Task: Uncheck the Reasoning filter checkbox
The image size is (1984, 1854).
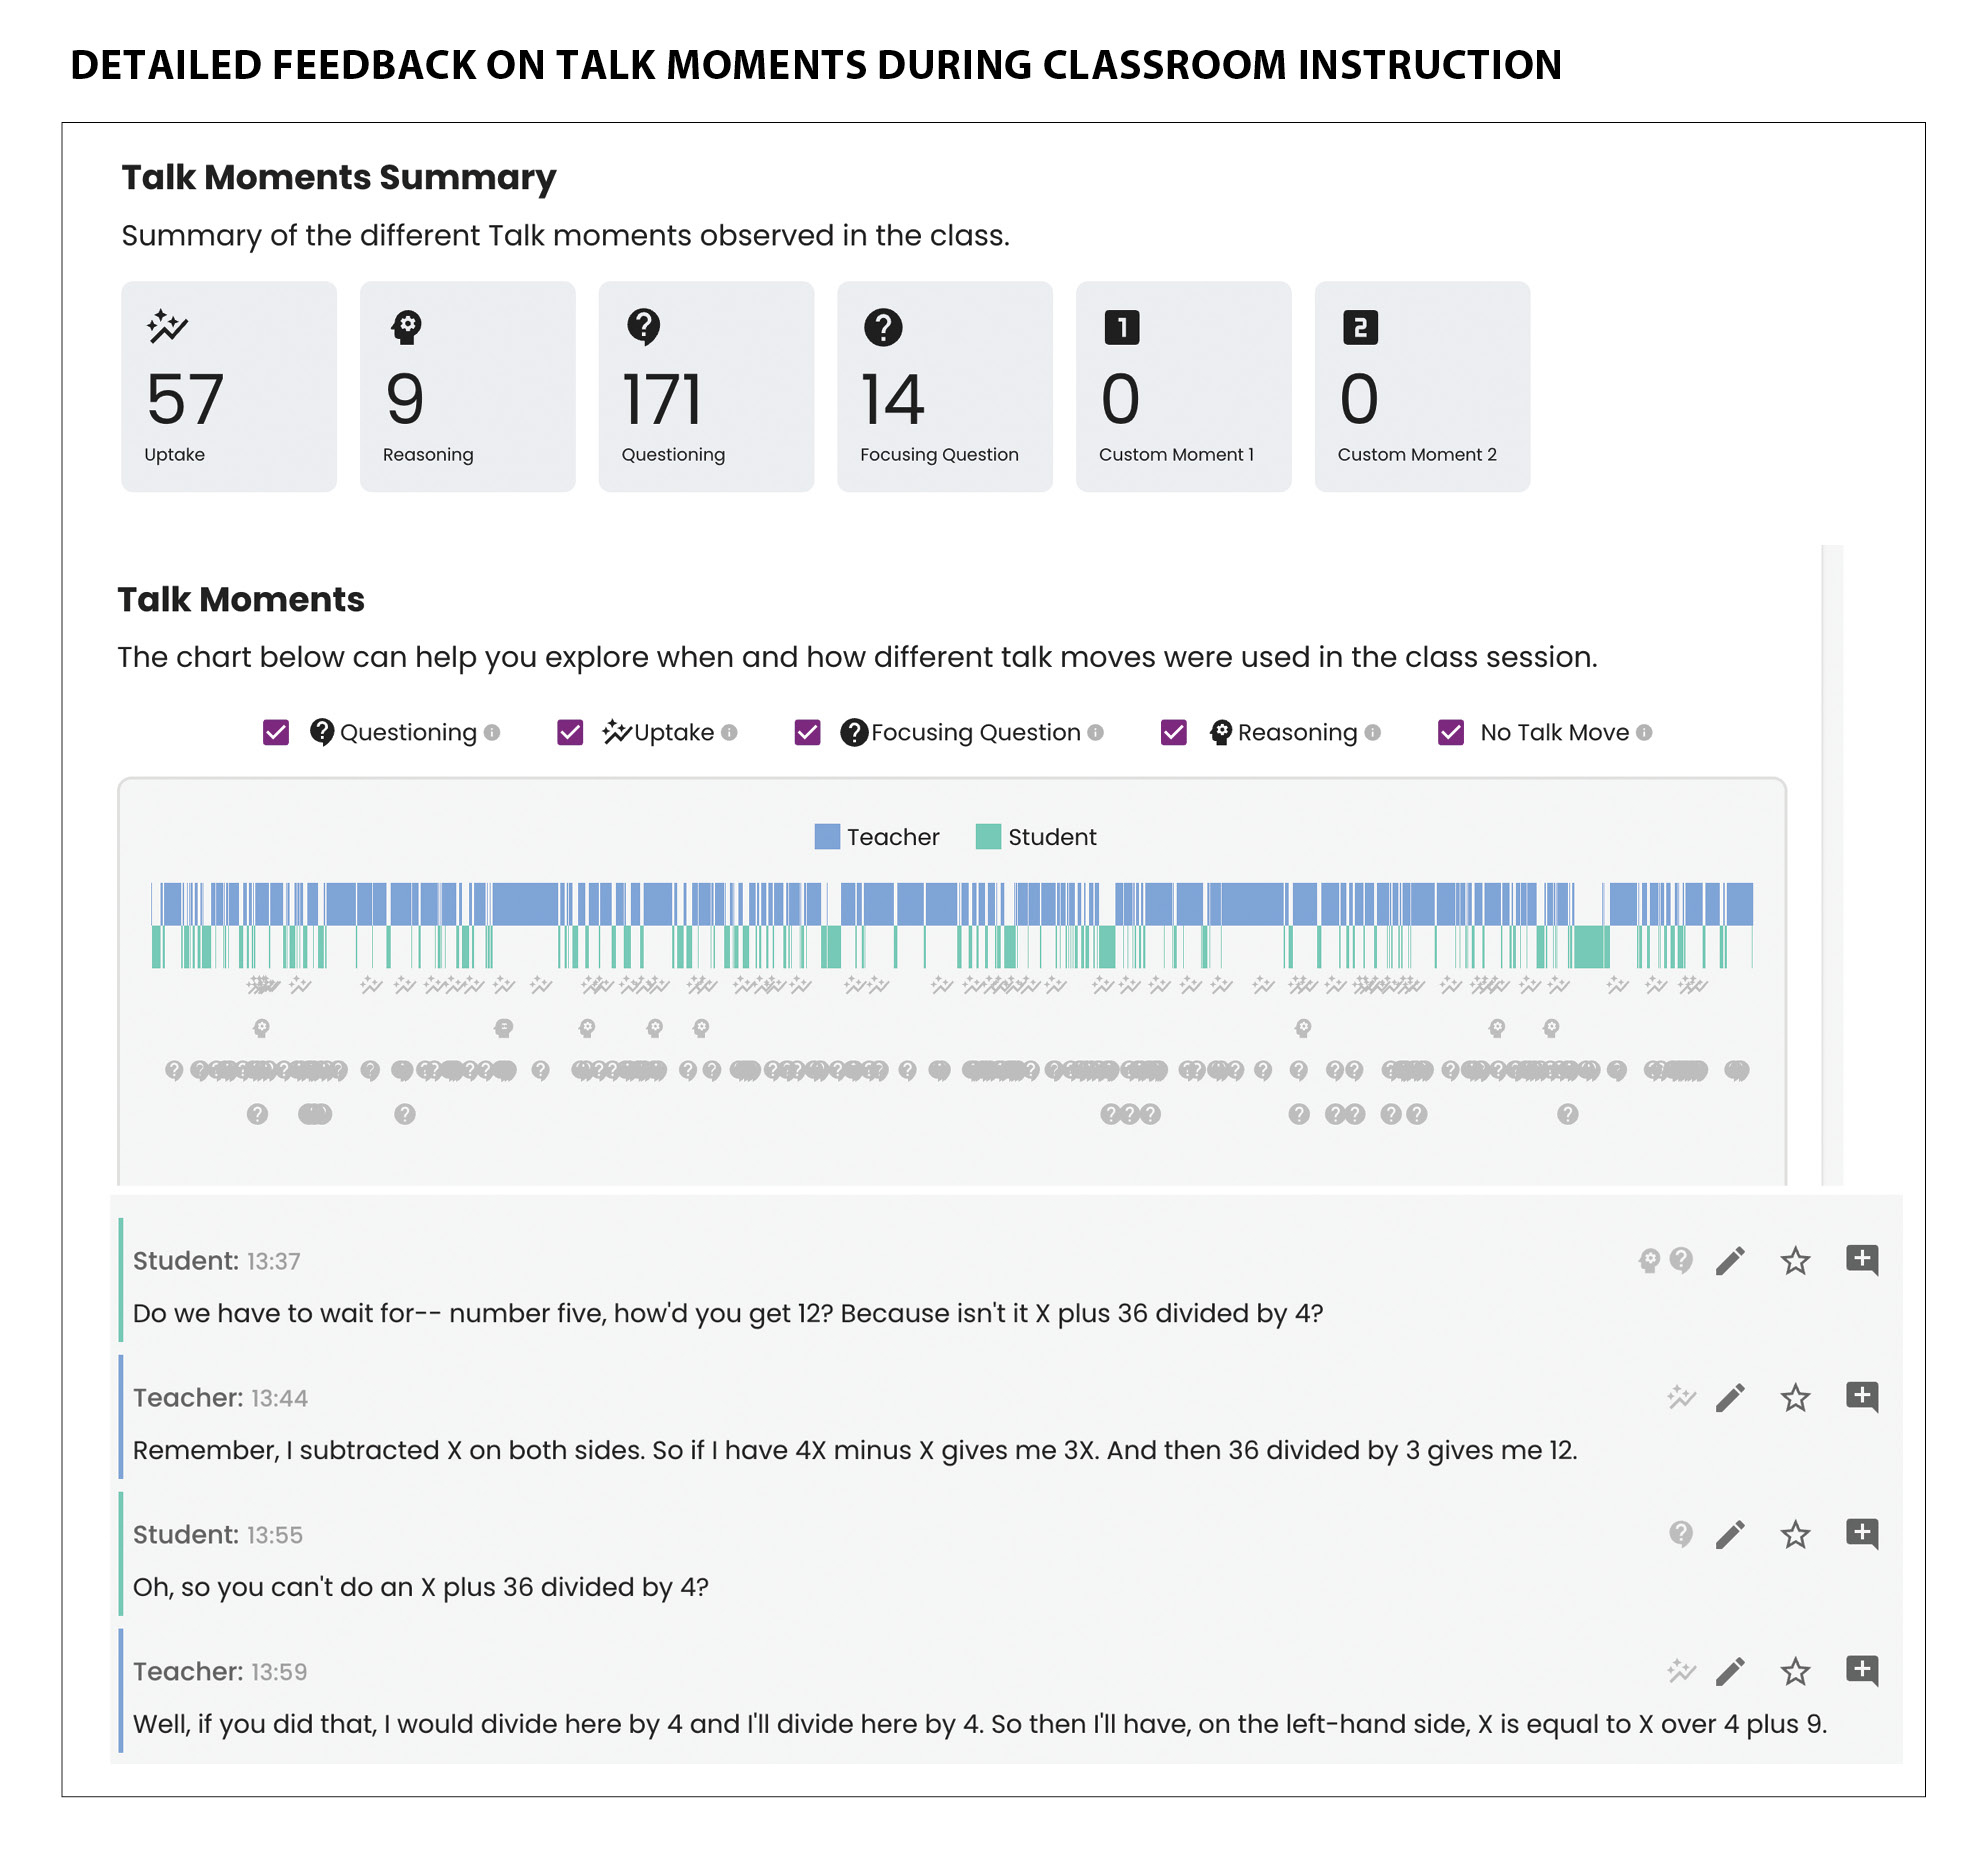Action: tap(1173, 733)
